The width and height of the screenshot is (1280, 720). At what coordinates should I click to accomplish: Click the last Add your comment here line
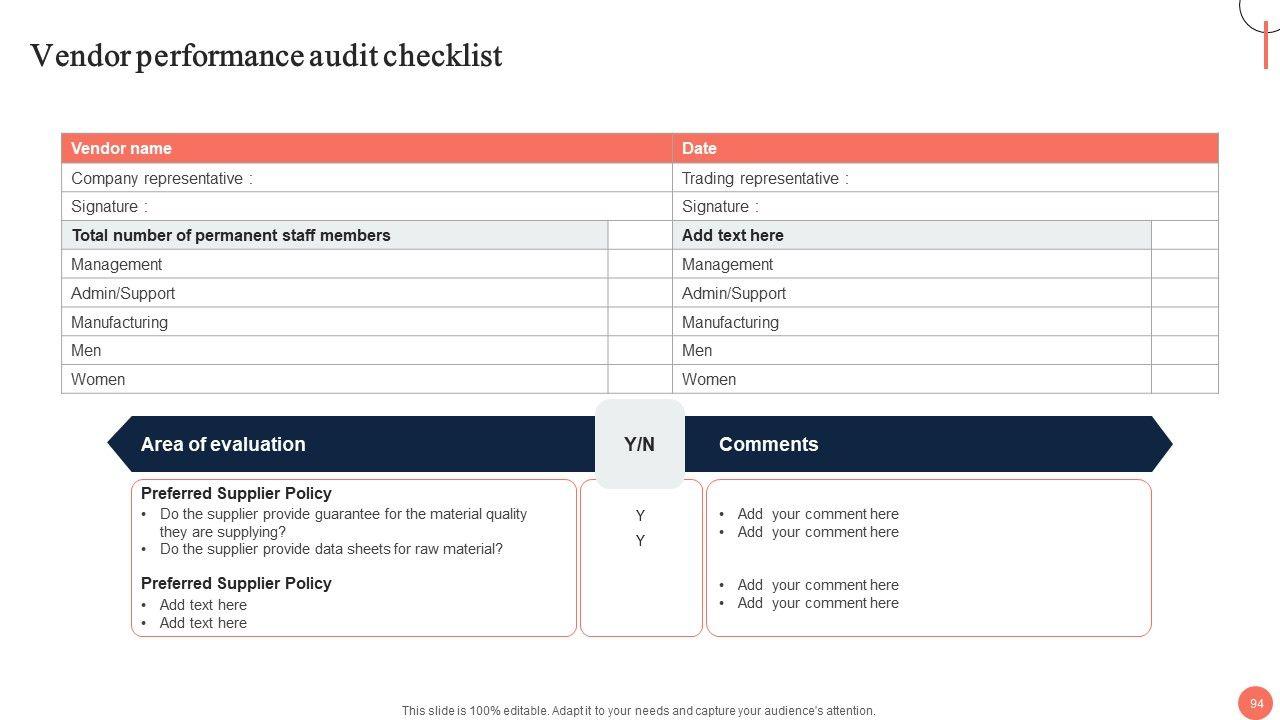point(818,603)
